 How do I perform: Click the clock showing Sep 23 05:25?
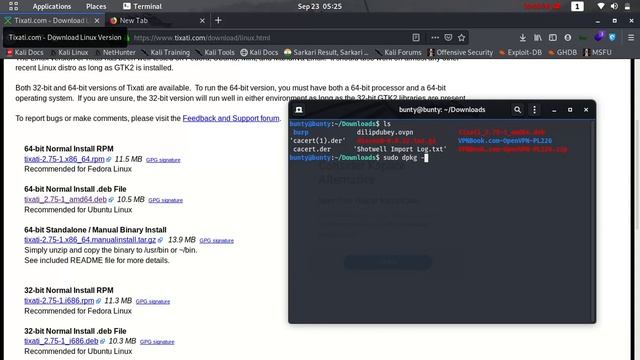point(320,7)
